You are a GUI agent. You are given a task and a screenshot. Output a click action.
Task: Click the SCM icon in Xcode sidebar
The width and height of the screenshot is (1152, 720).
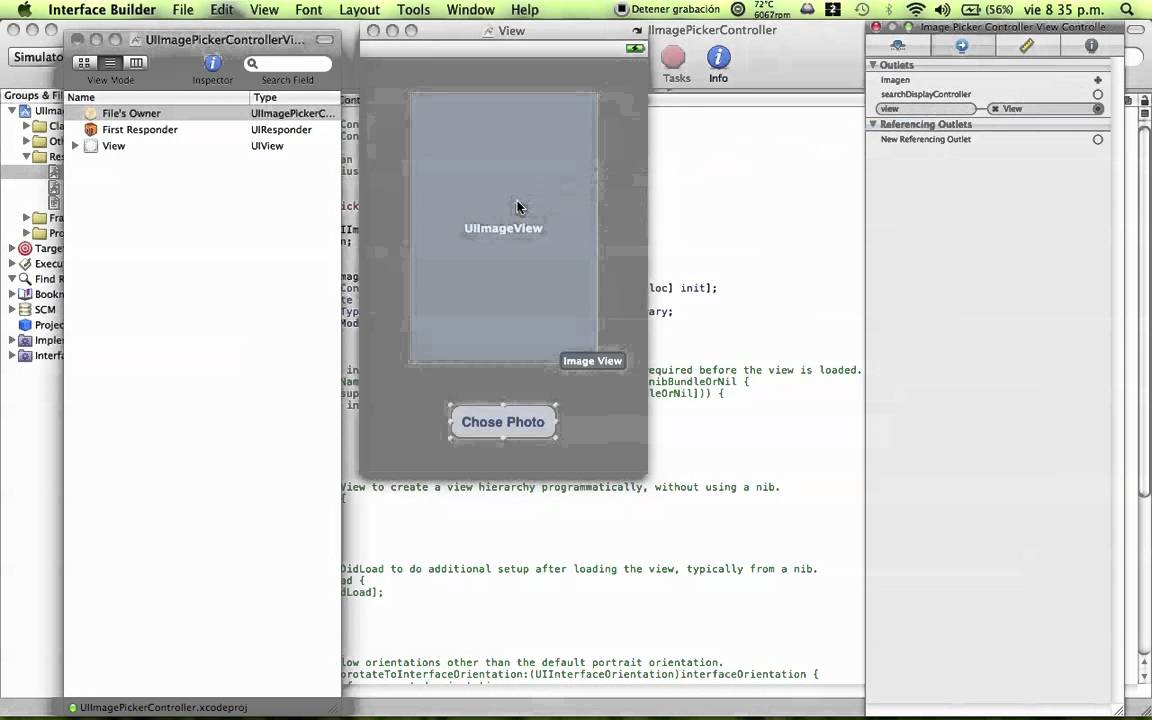tap(25, 309)
